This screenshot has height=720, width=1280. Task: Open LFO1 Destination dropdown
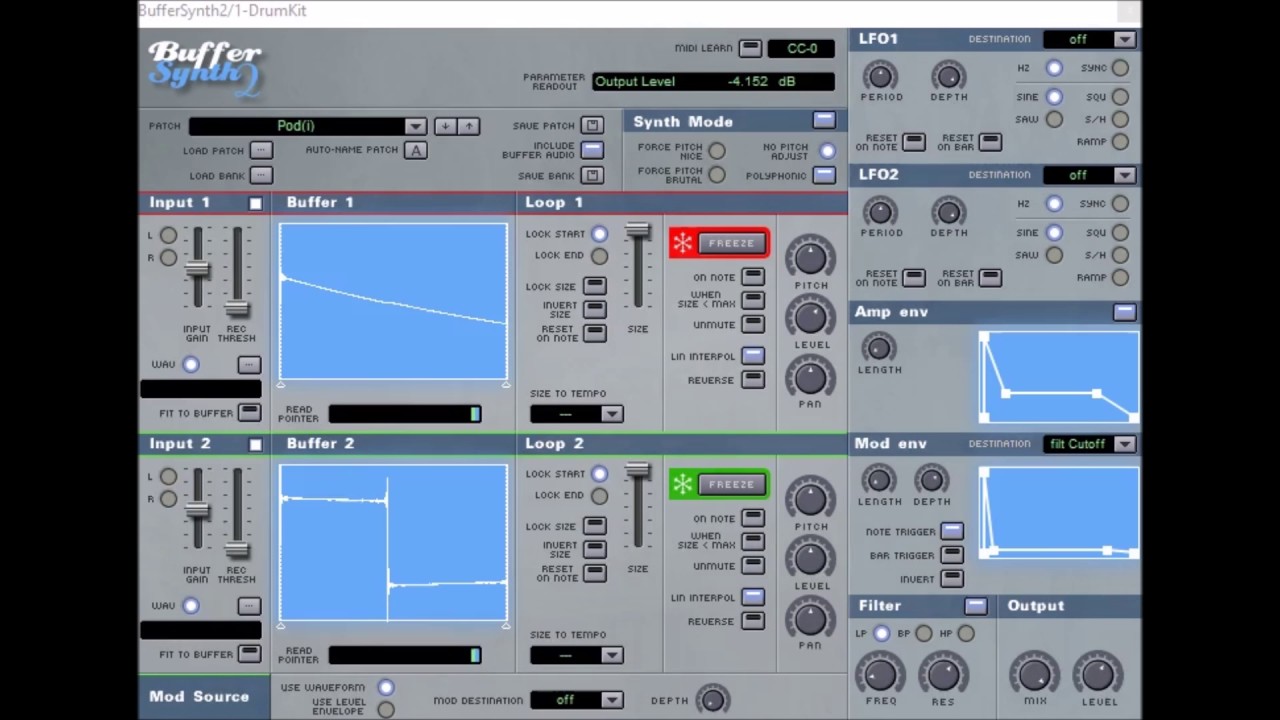pos(1089,39)
